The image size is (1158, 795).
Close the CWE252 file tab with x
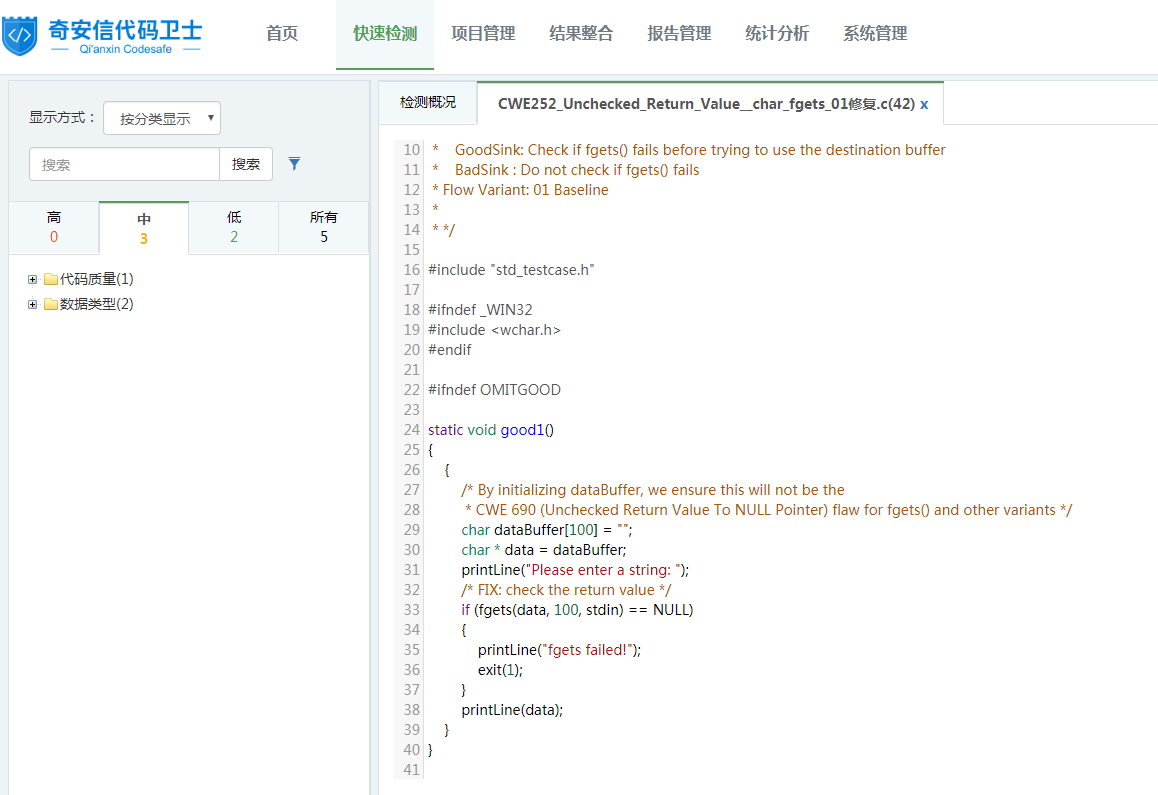pyautogui.click(x=924, y=104)
